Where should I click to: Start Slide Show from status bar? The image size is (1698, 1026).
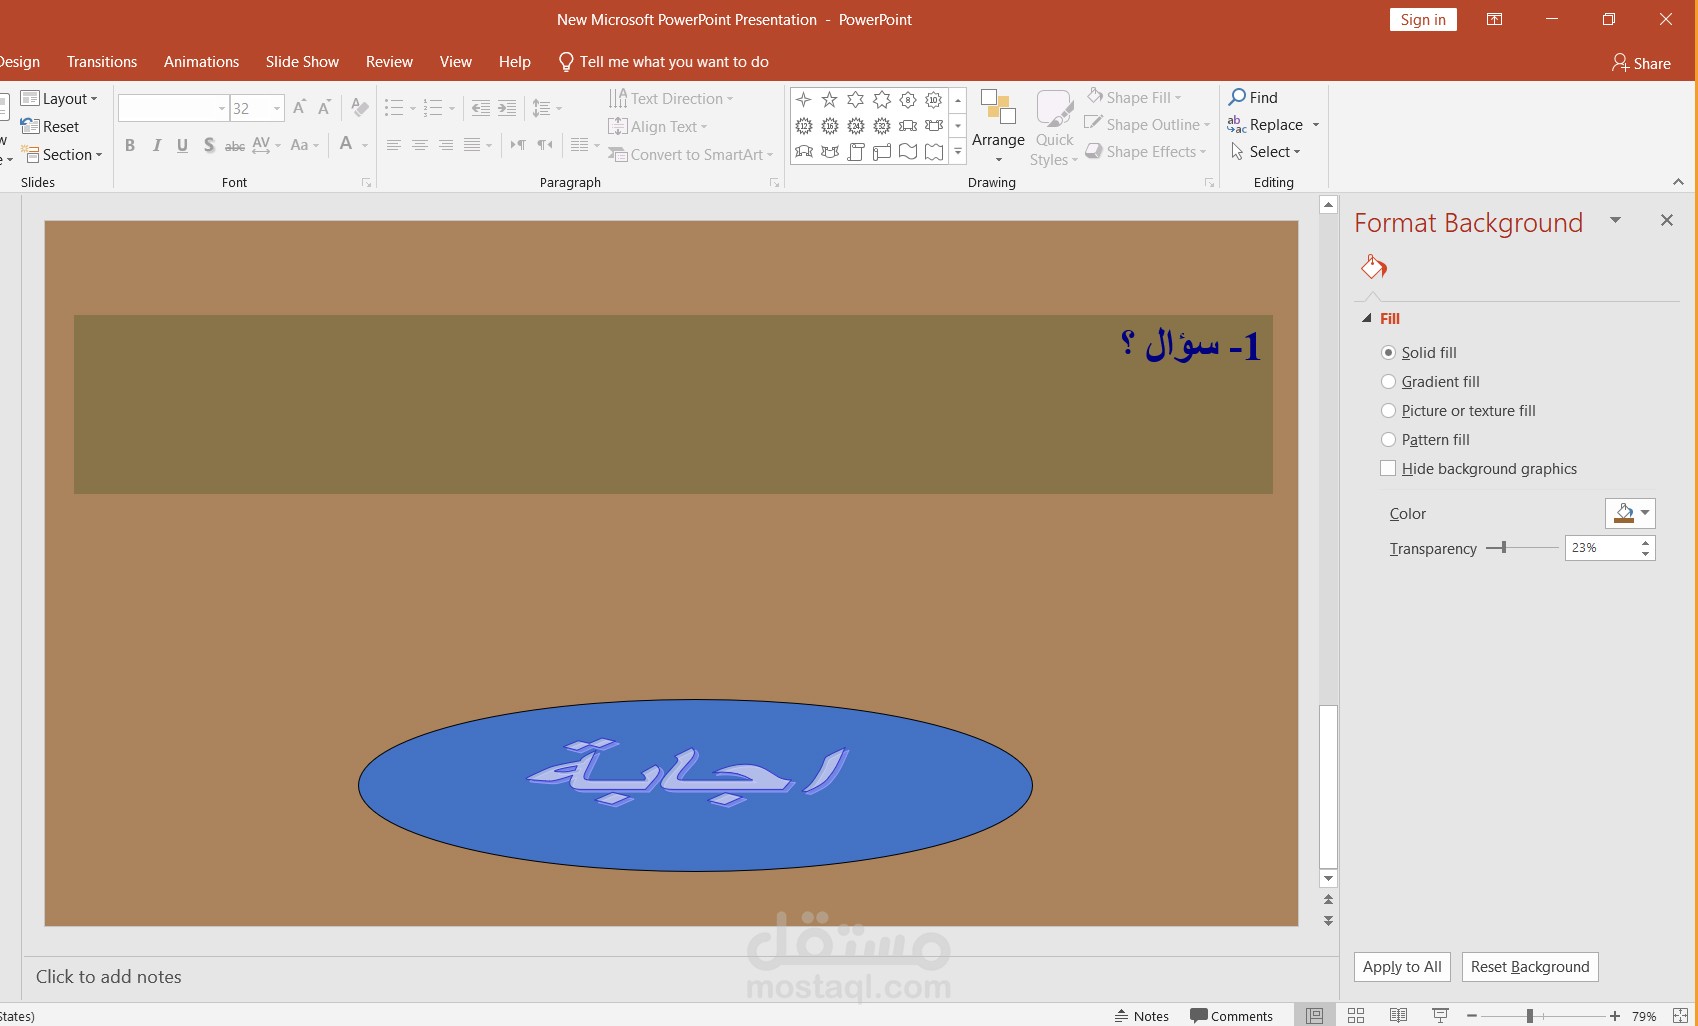1440,1015
